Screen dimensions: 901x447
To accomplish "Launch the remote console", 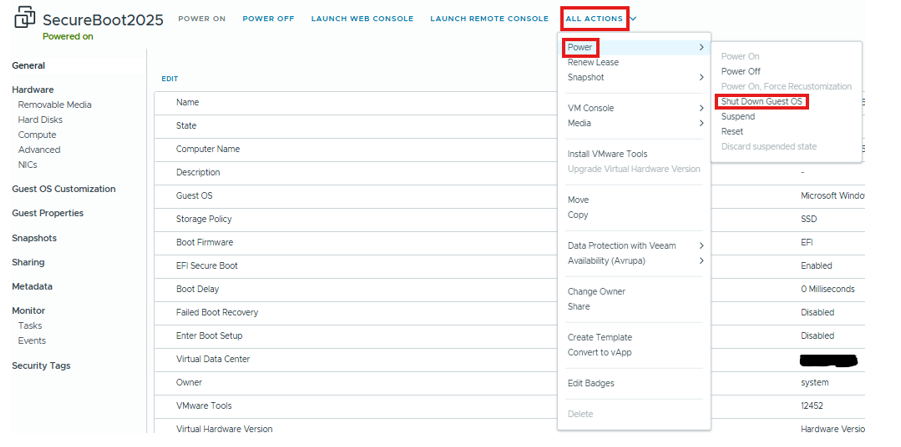I will pyautogui.click(x=490, y=19).
